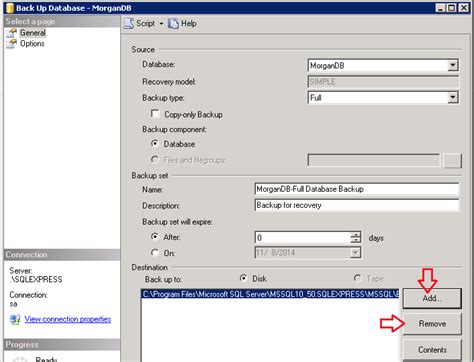Click the Help book icon
This screenshot has height=362, width=474.
173,24
